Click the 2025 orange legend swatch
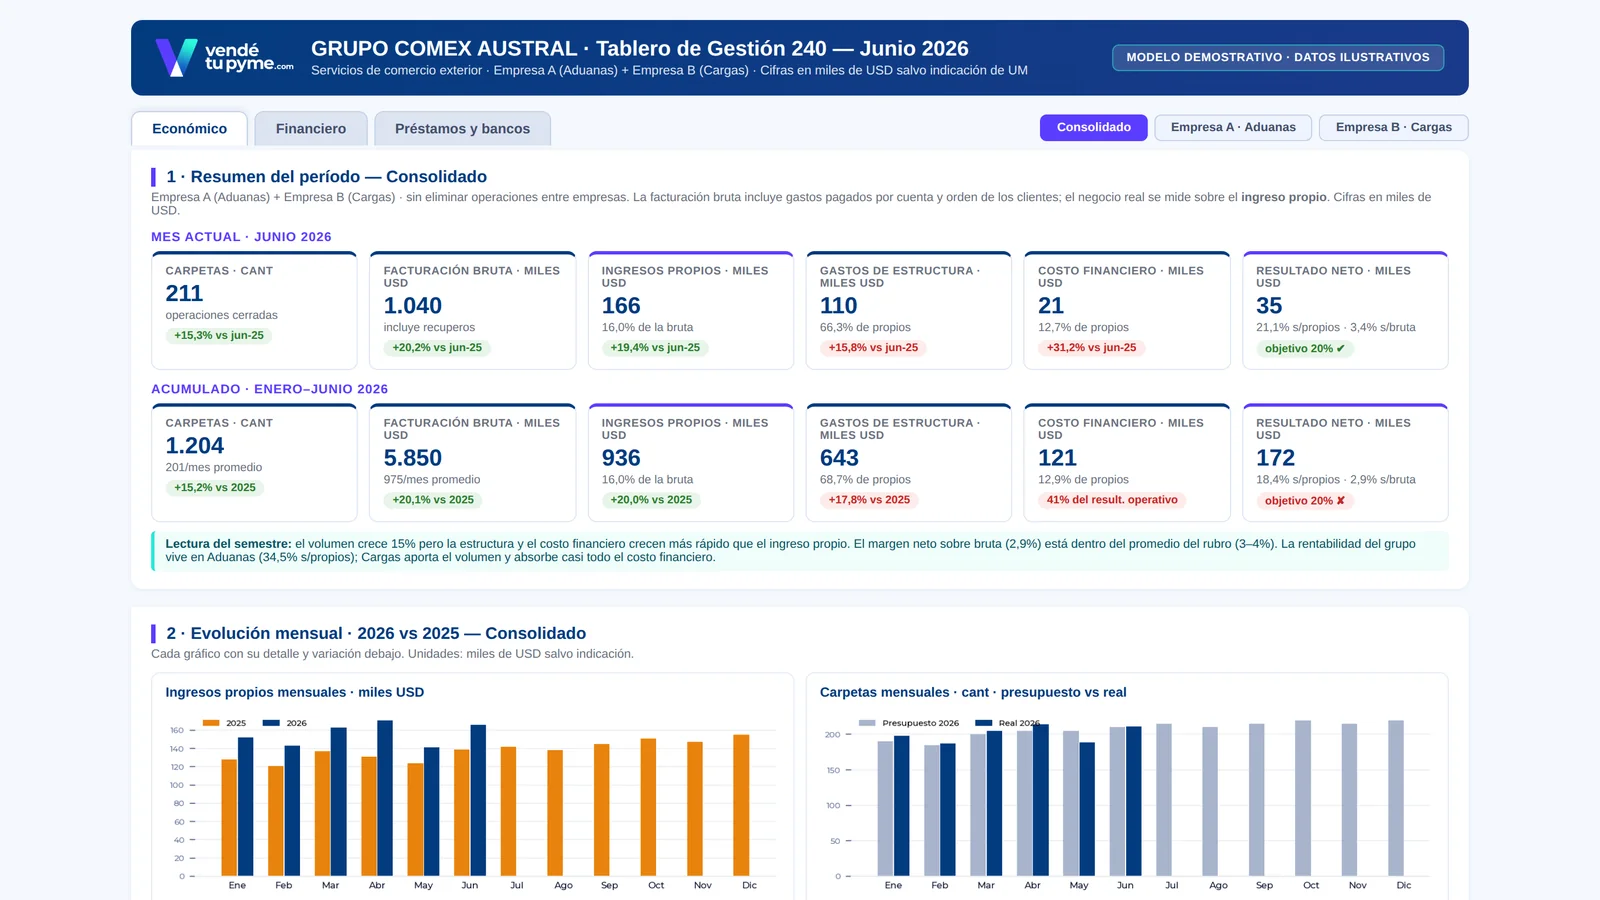This screenshot has height=900, width=1600. [x=211, y=723]
